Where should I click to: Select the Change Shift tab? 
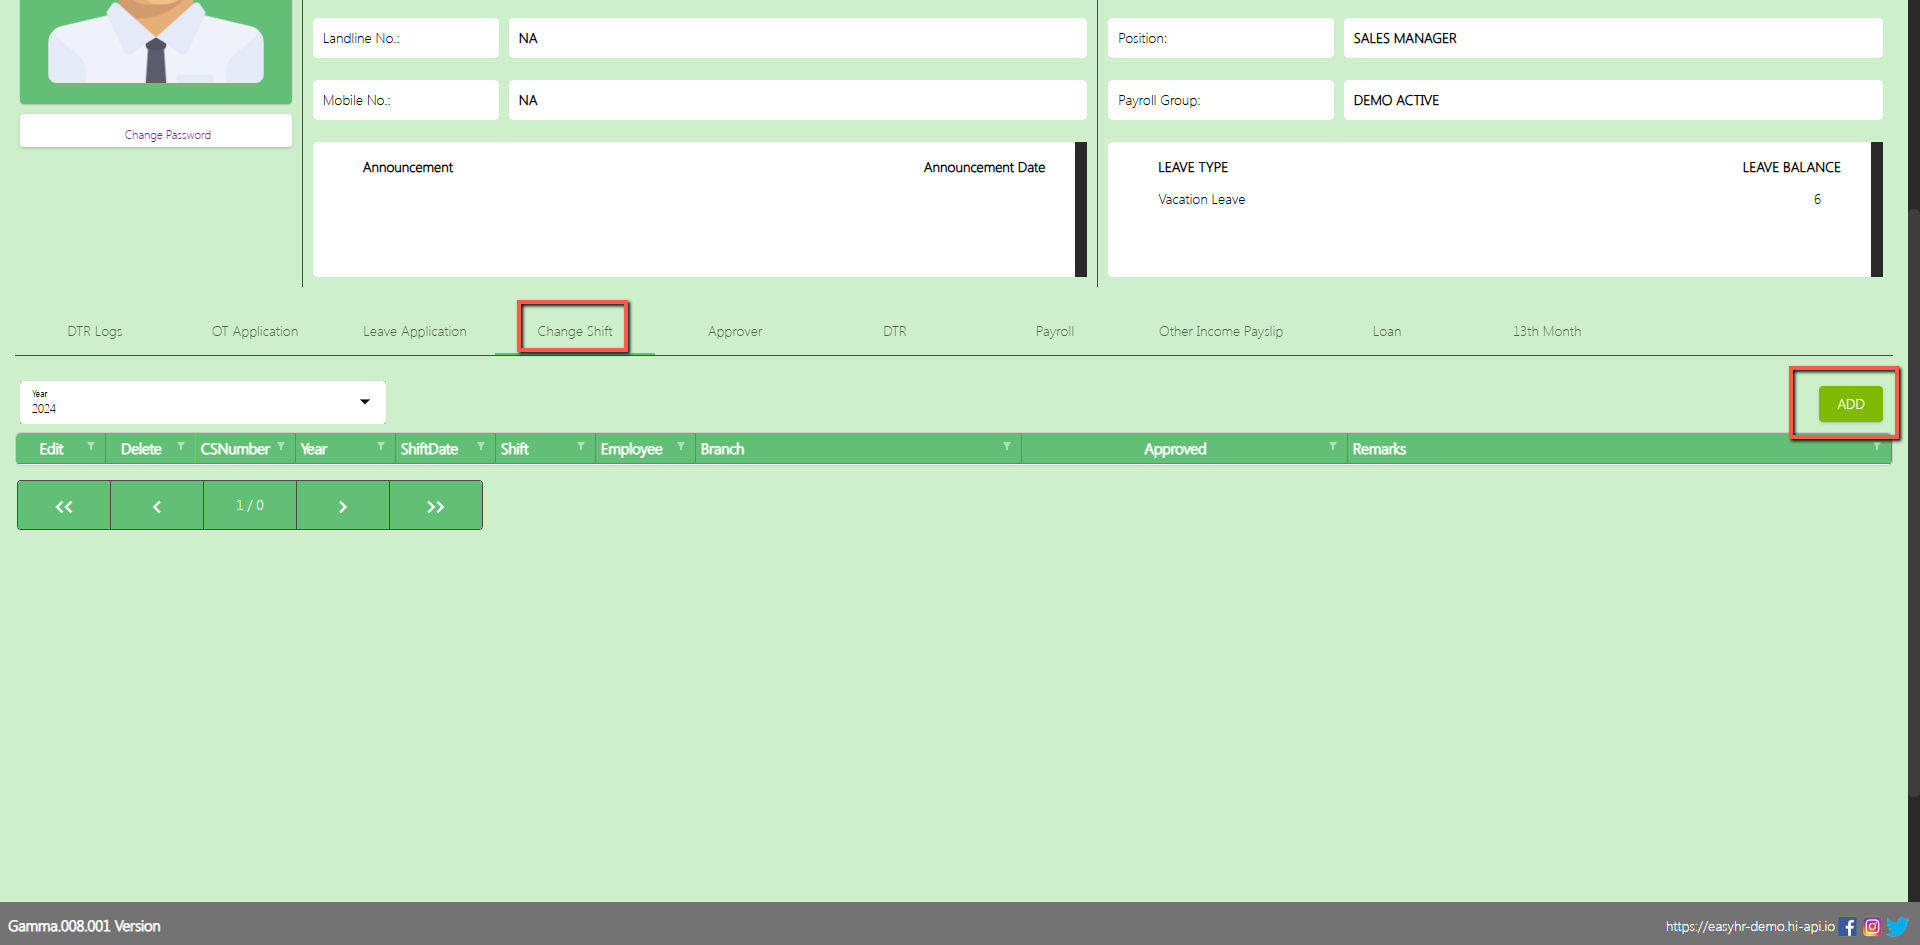pyautogui.click(x=575, y=331)
